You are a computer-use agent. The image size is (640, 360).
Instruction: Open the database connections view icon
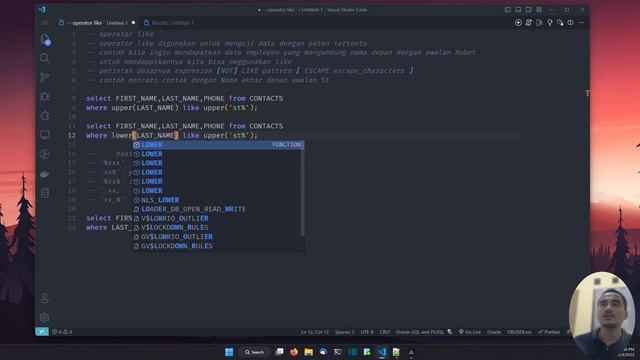[45, 193]
